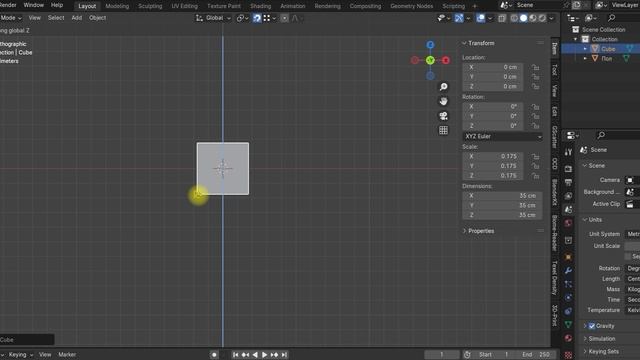This screenshot has width=640, height=360.
Task: Open the Modifiers wrench tab icon
Action: [568, 270]
